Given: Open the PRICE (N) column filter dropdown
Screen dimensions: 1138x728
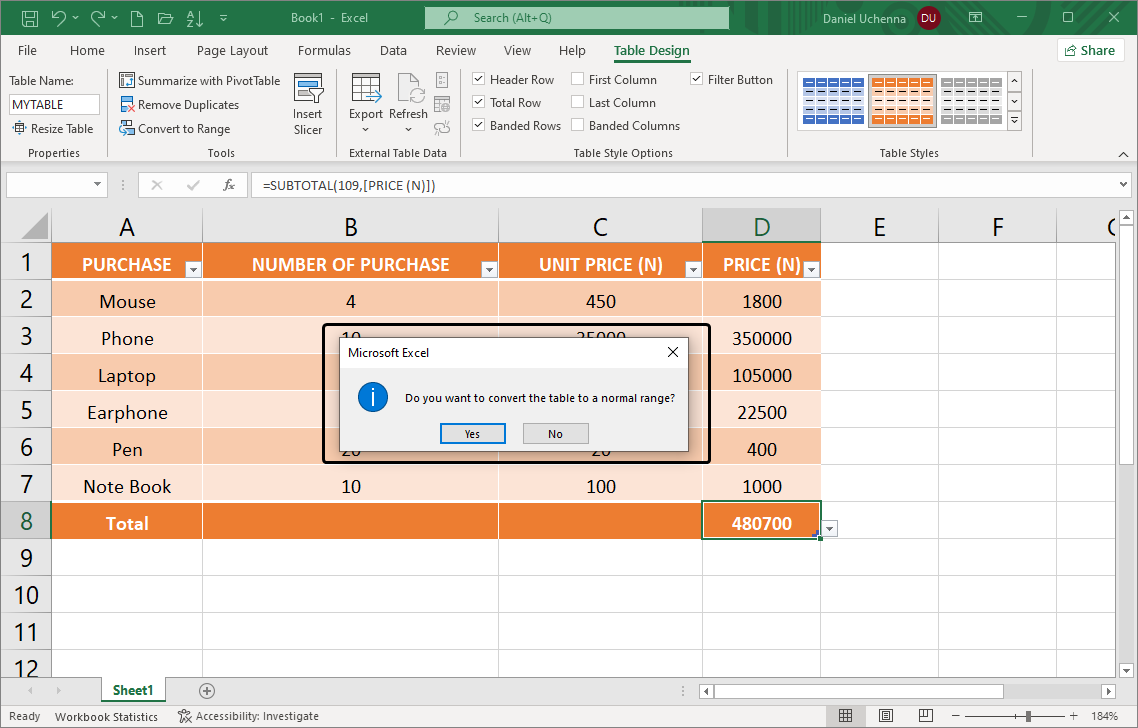Looking at the screenshot, I should pos(812,267).
